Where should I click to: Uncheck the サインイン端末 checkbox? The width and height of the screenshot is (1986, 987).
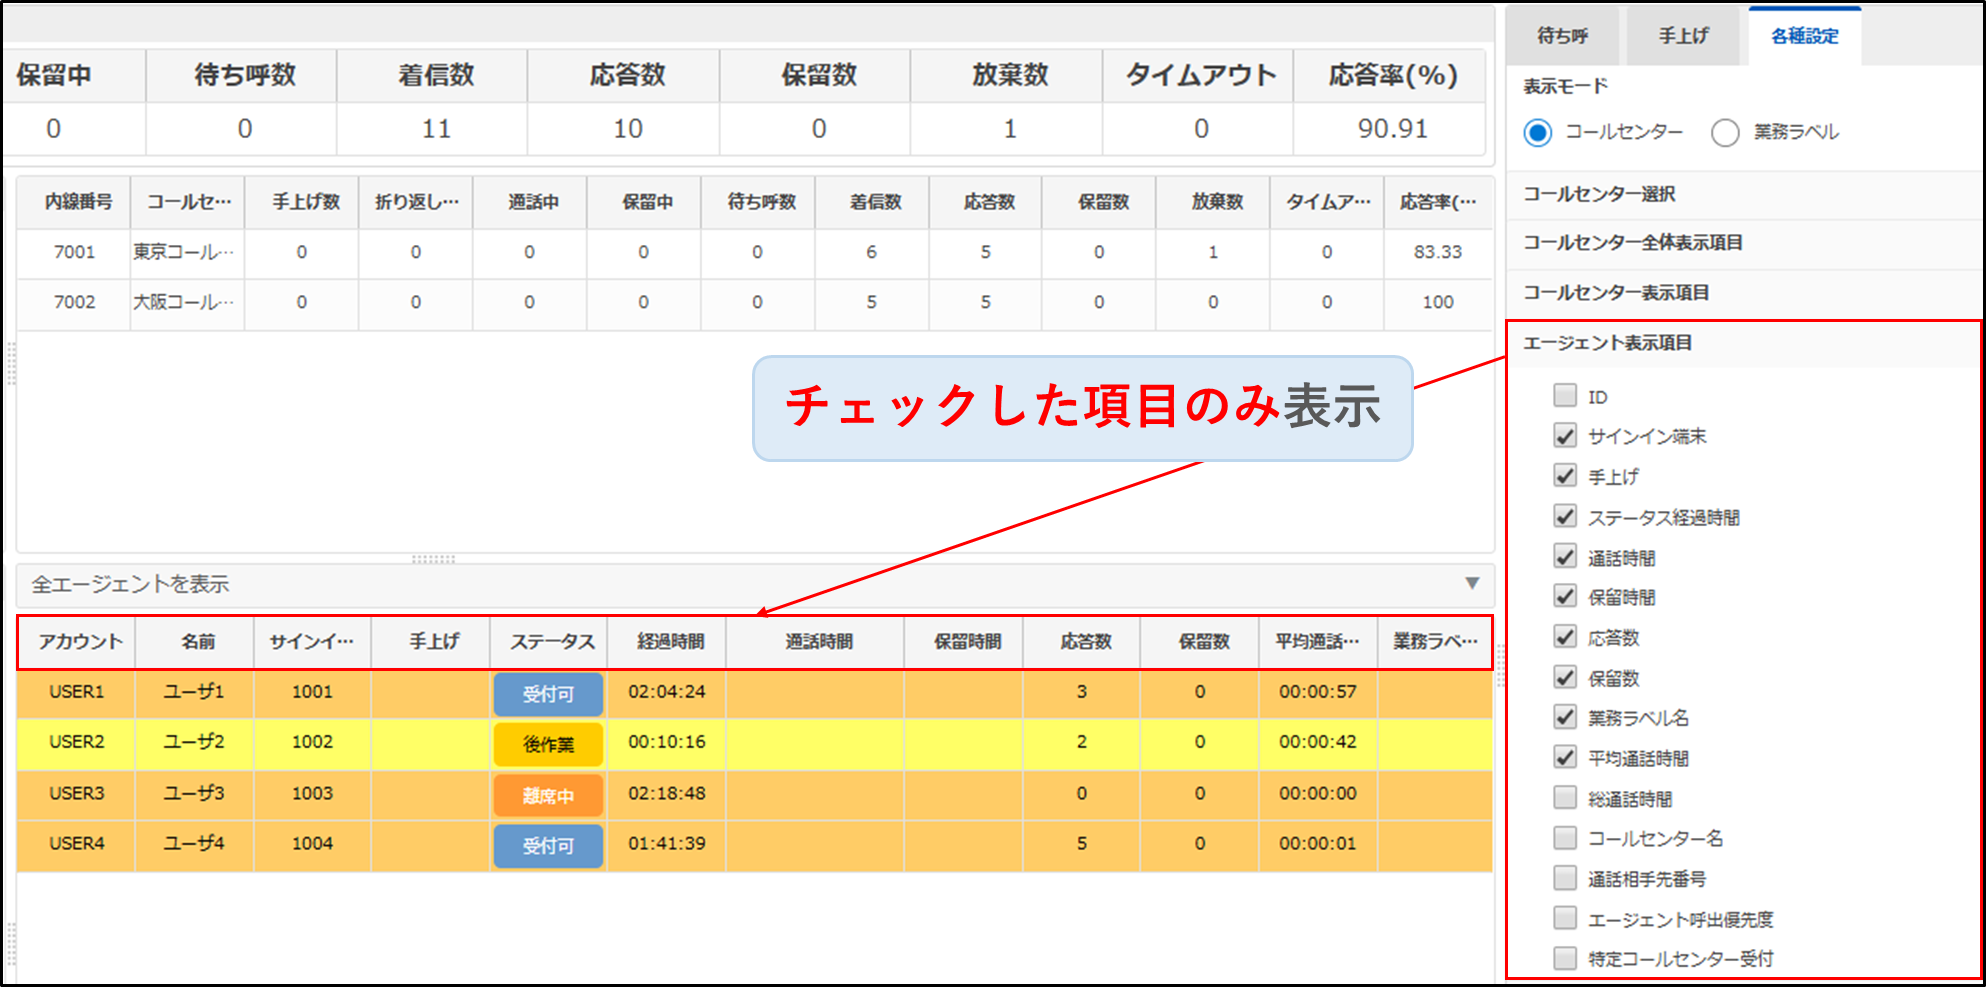(x=1565, y=436)
